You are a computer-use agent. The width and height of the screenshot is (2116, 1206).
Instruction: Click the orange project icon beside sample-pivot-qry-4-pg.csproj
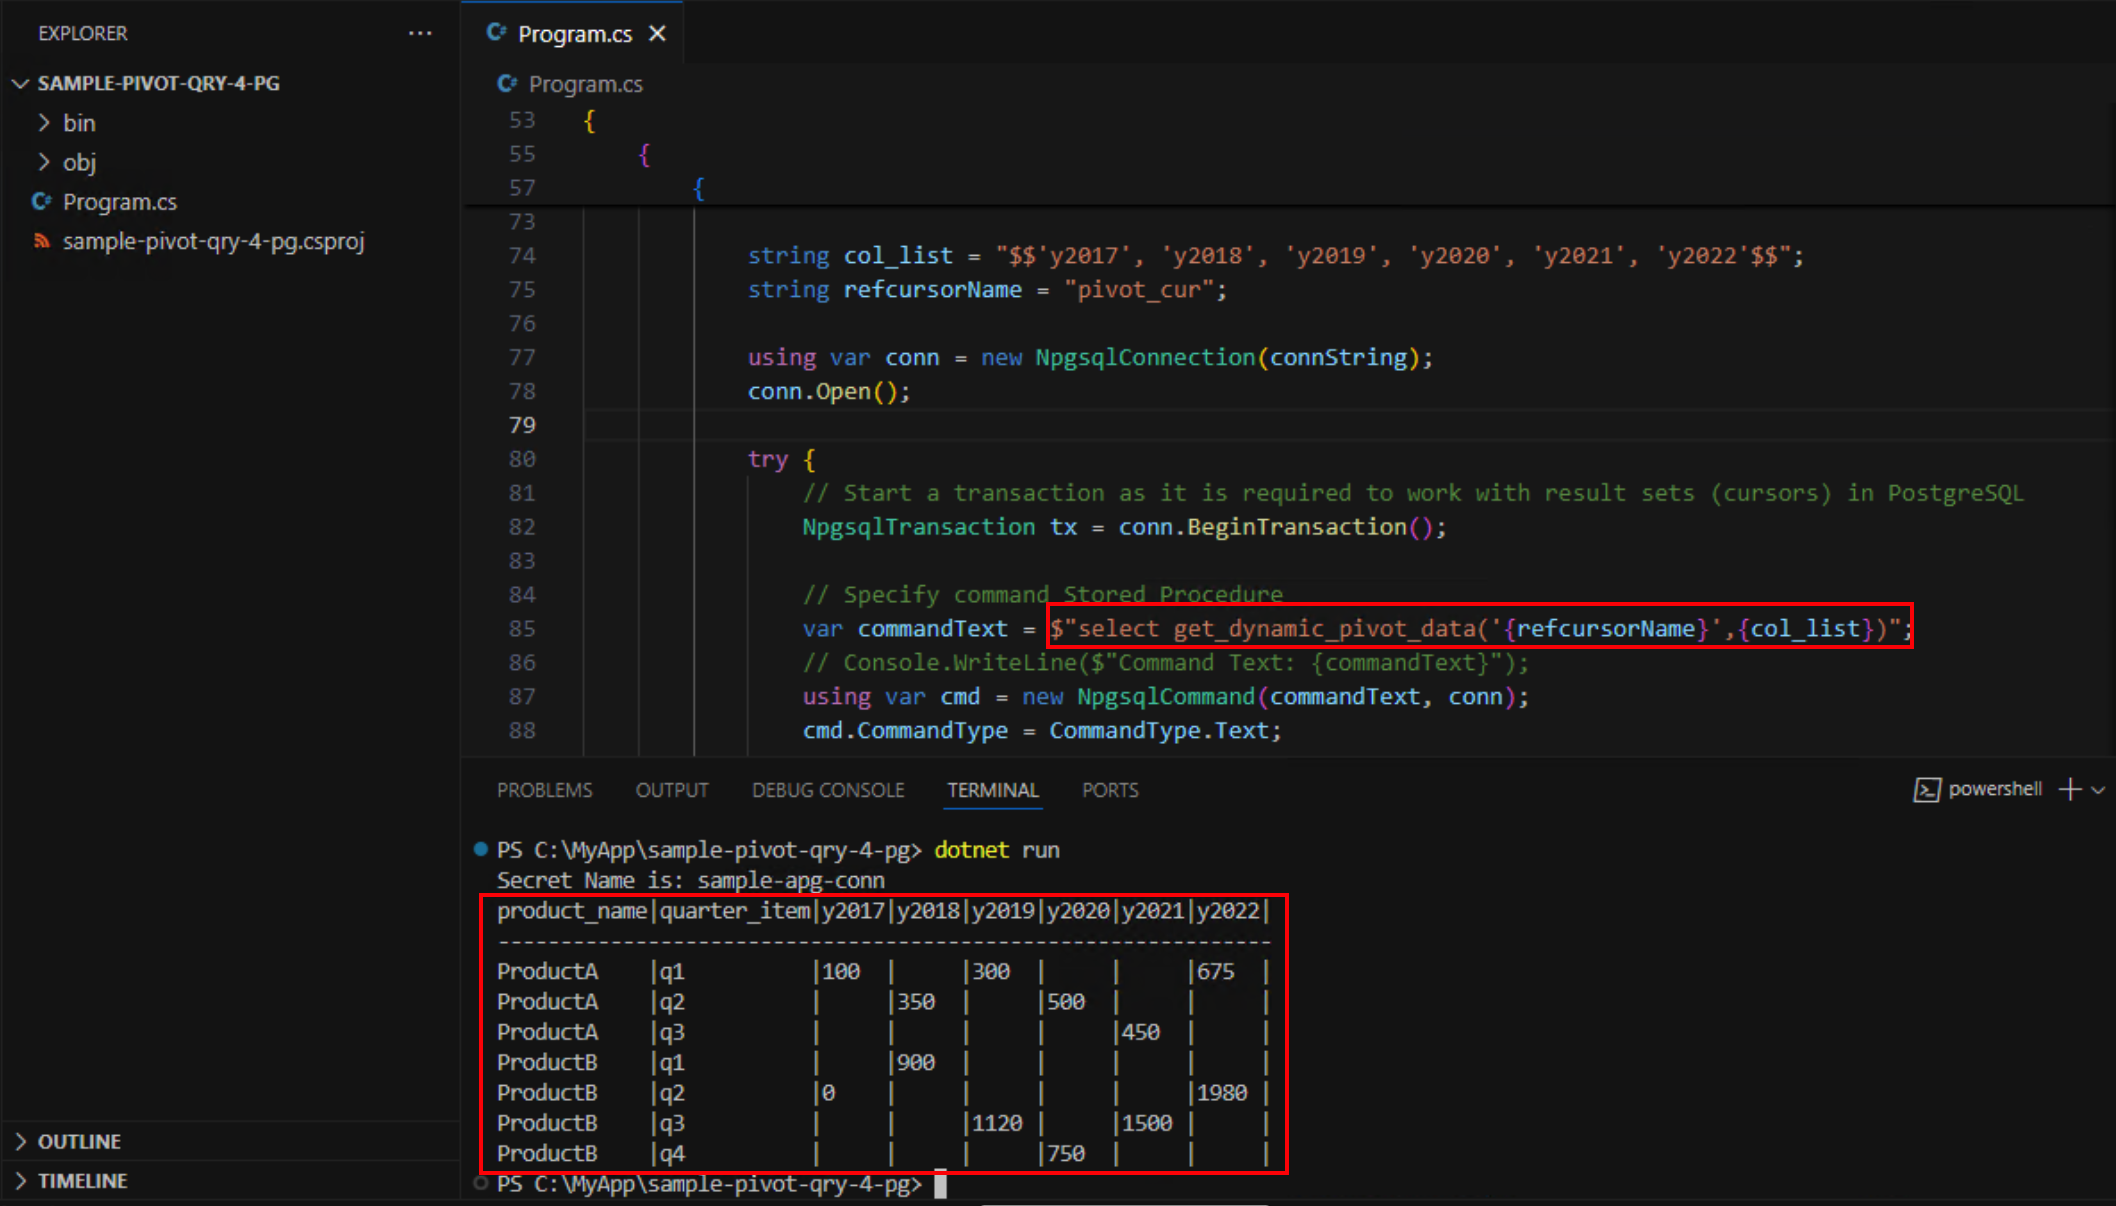coord(42,241)
